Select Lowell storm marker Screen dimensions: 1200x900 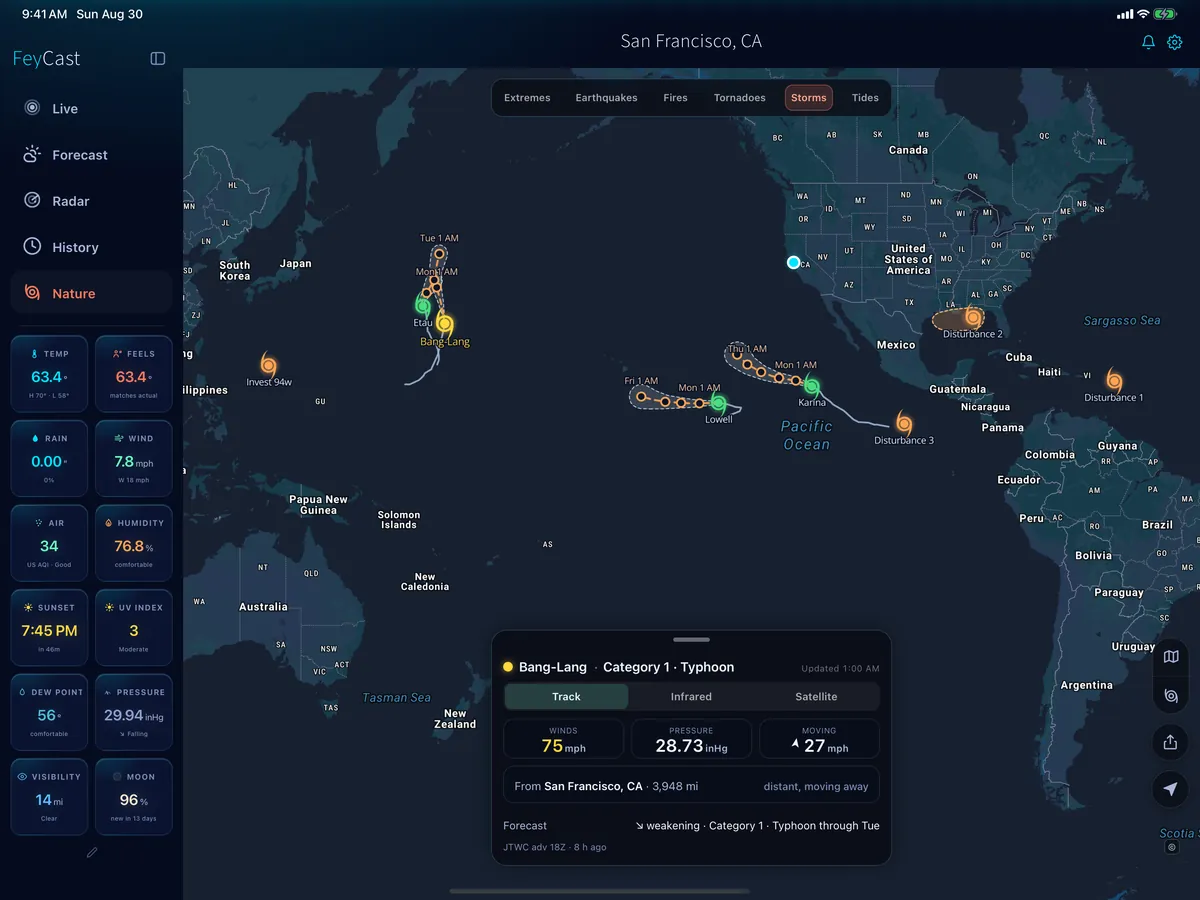pyautogui.click(x=718, y=403)
